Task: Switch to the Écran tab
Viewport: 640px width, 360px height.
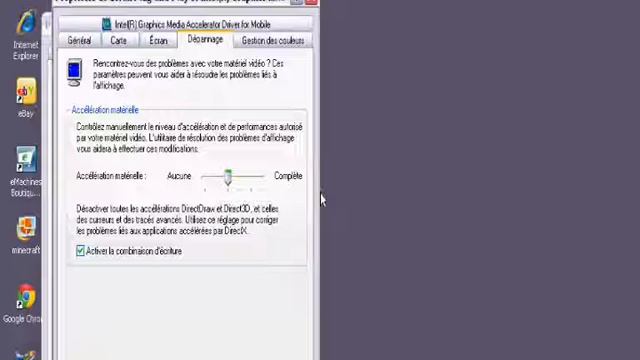Action: [158, 40]
